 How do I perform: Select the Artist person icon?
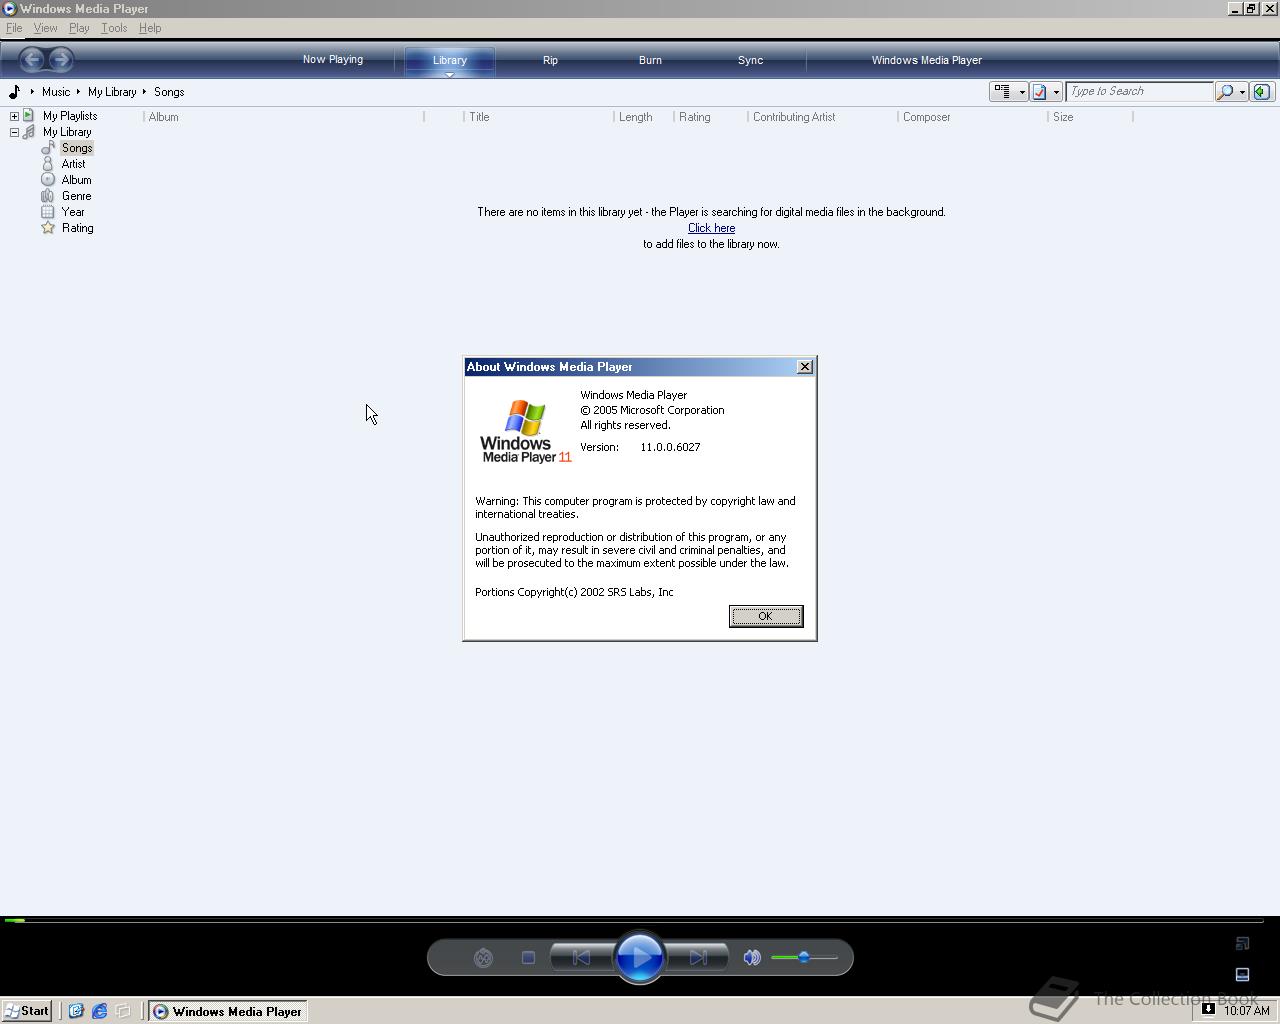coord(48,164)
